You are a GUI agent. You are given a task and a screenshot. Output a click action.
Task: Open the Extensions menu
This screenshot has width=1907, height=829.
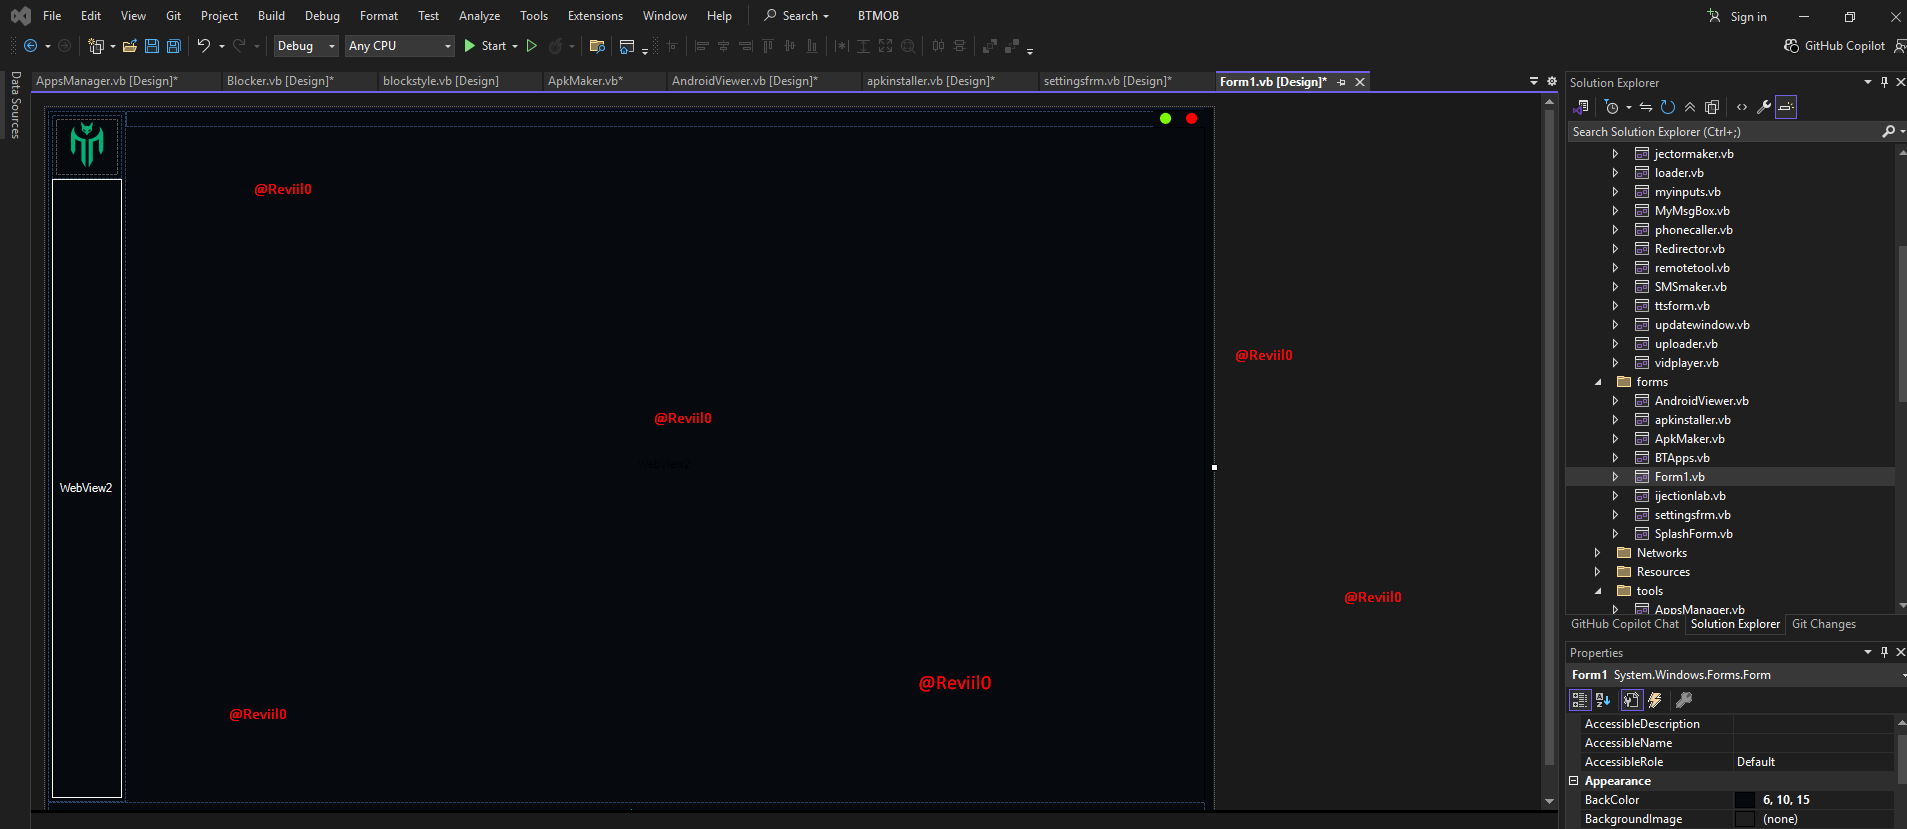pos(595,16)
